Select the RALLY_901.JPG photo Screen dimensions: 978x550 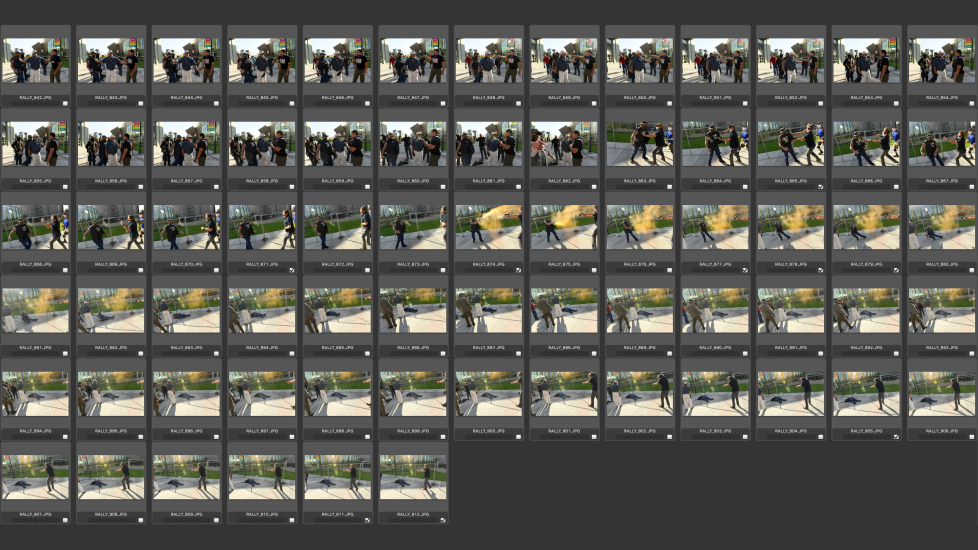click(x=564, y=394)
